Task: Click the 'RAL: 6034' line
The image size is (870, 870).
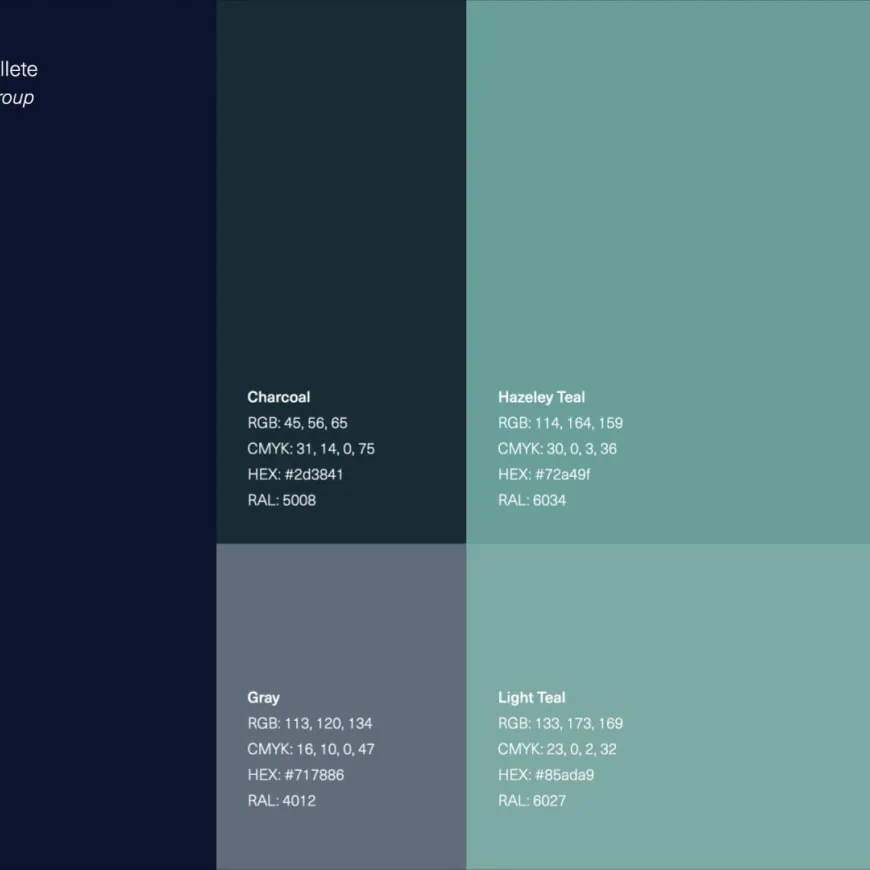Action: (532, 500)
